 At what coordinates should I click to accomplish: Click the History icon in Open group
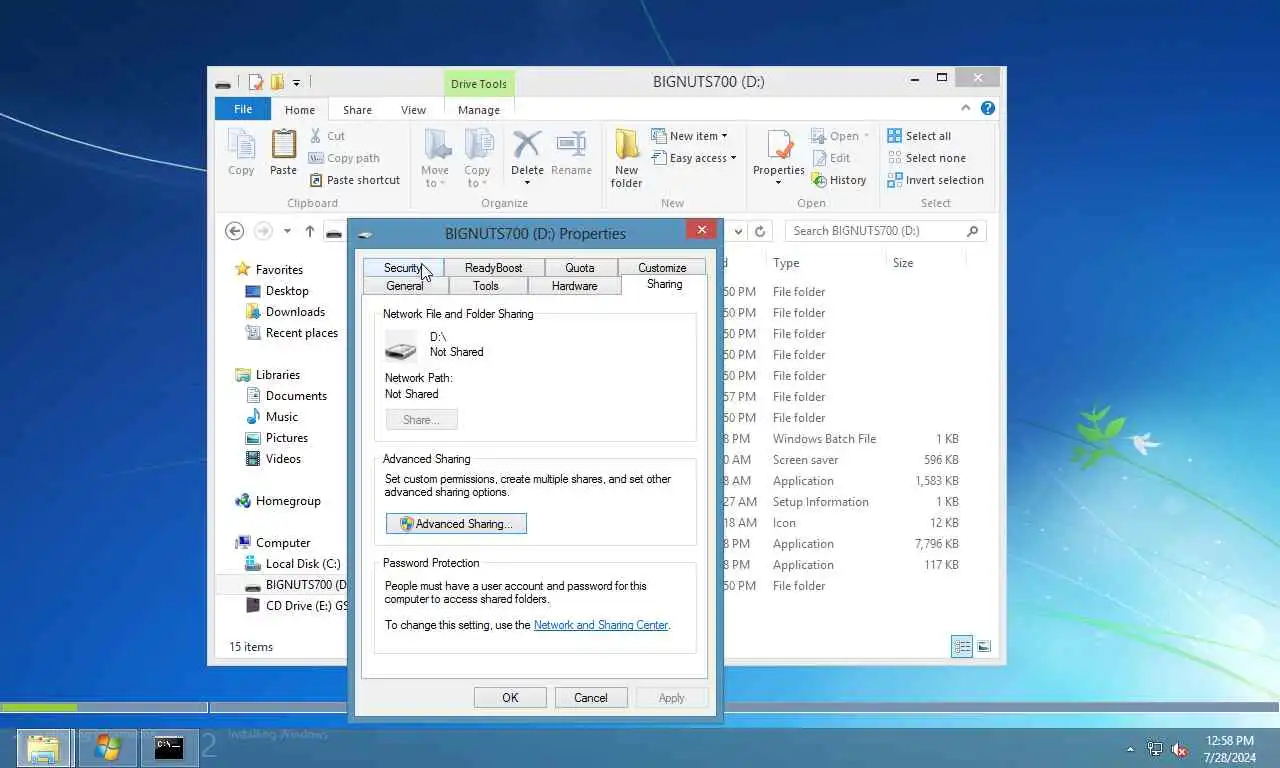819,180
